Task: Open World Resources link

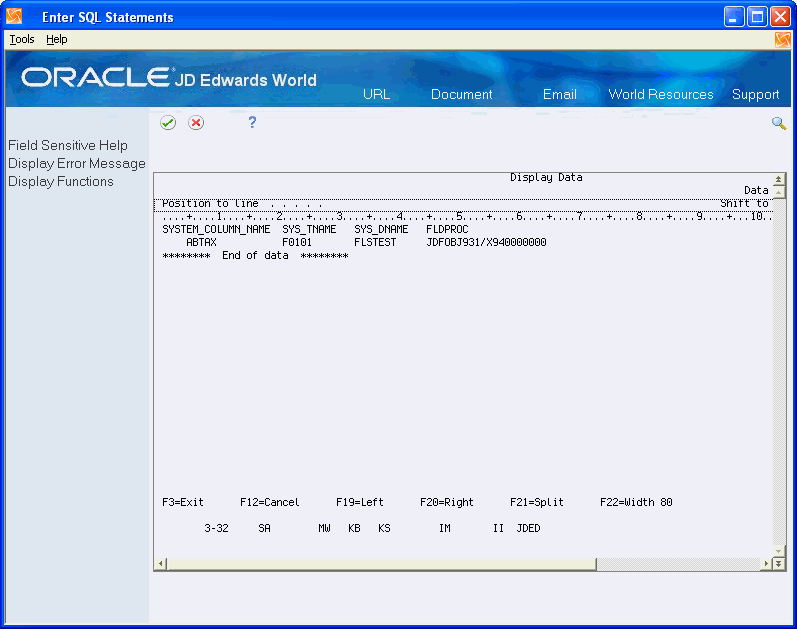Action: (x=661, y=94)
